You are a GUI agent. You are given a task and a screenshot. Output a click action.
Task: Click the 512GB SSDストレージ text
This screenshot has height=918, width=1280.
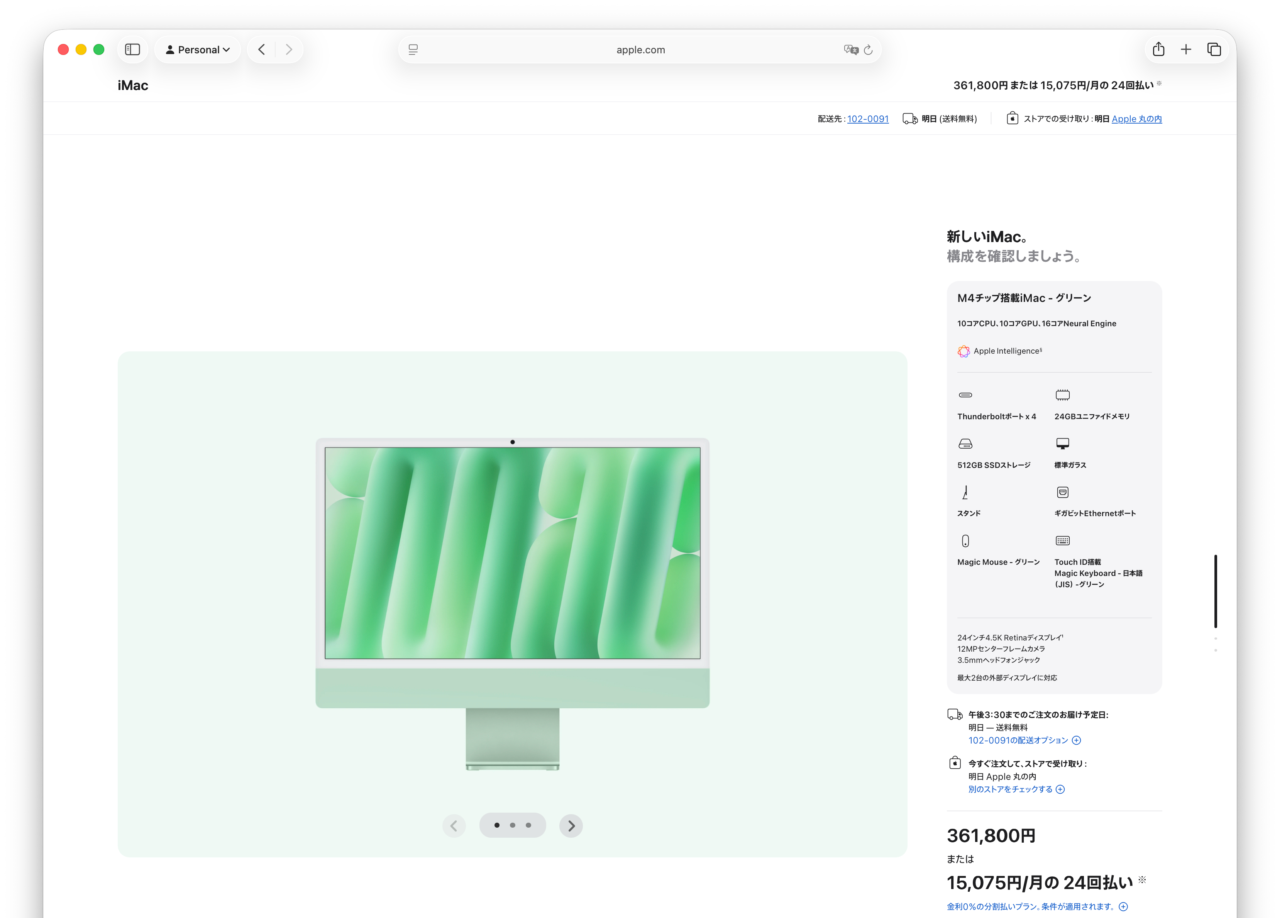pyautogui.click(x=993, y=465)
